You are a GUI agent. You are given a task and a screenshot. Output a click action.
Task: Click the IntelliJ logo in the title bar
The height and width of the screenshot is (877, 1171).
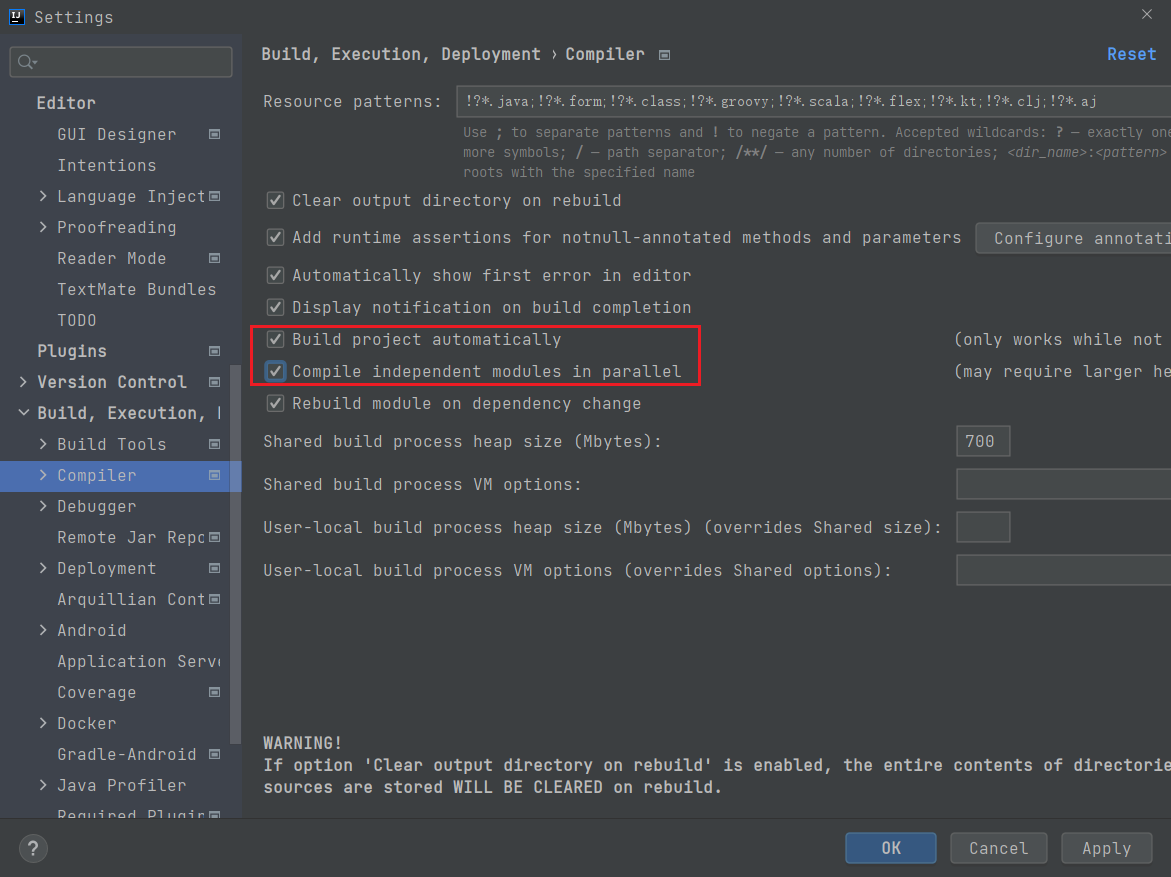pos(14,16)
